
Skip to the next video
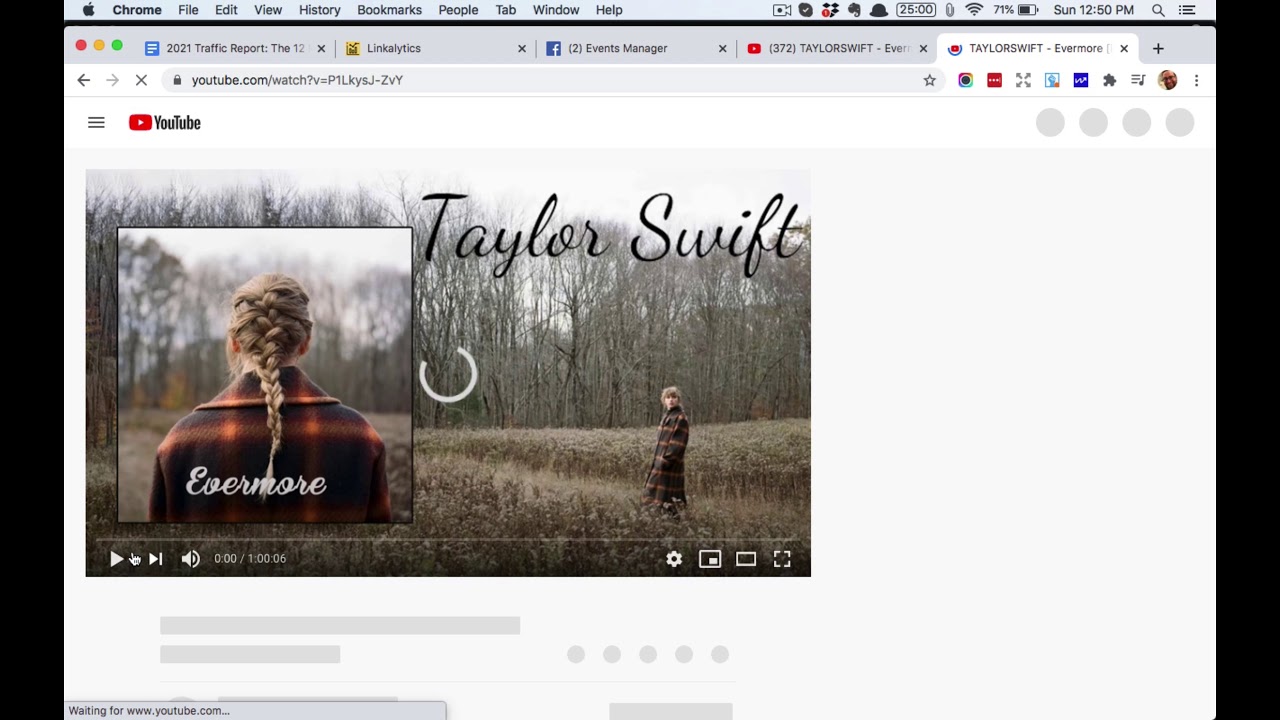click(x=156, y=559)
